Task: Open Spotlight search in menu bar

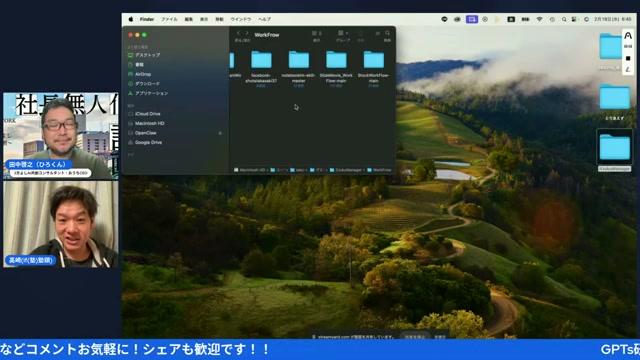Action: [x=564, y=19]
